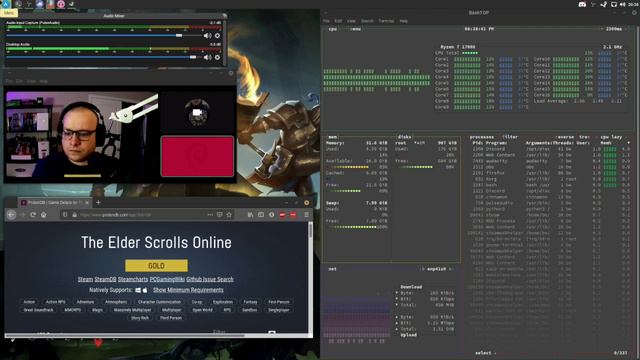Open the terminal Edit menu
This screenshot has height=360, width=640.
tap(338, 21)
